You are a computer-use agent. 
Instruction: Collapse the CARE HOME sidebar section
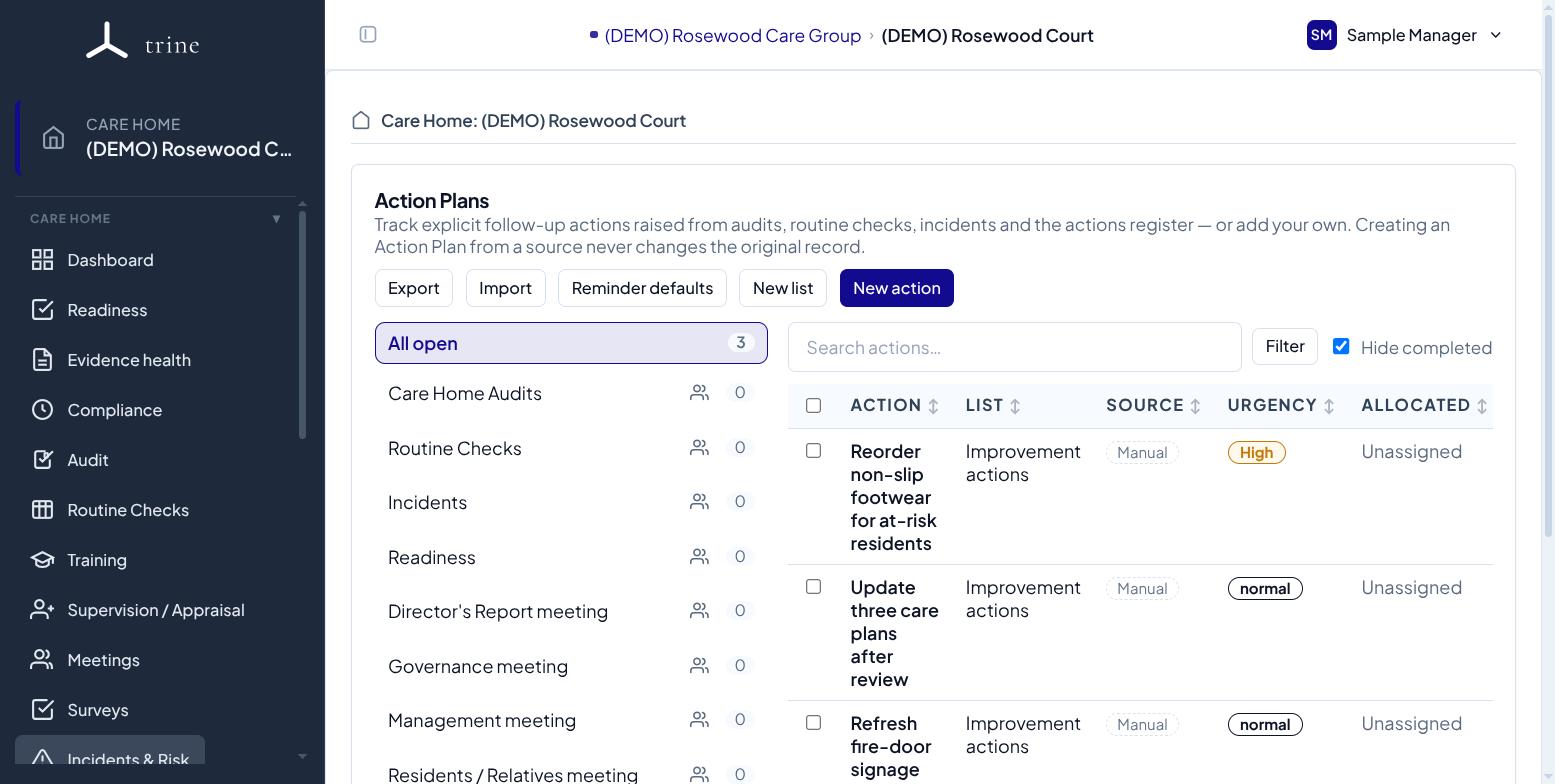(276, 219)
